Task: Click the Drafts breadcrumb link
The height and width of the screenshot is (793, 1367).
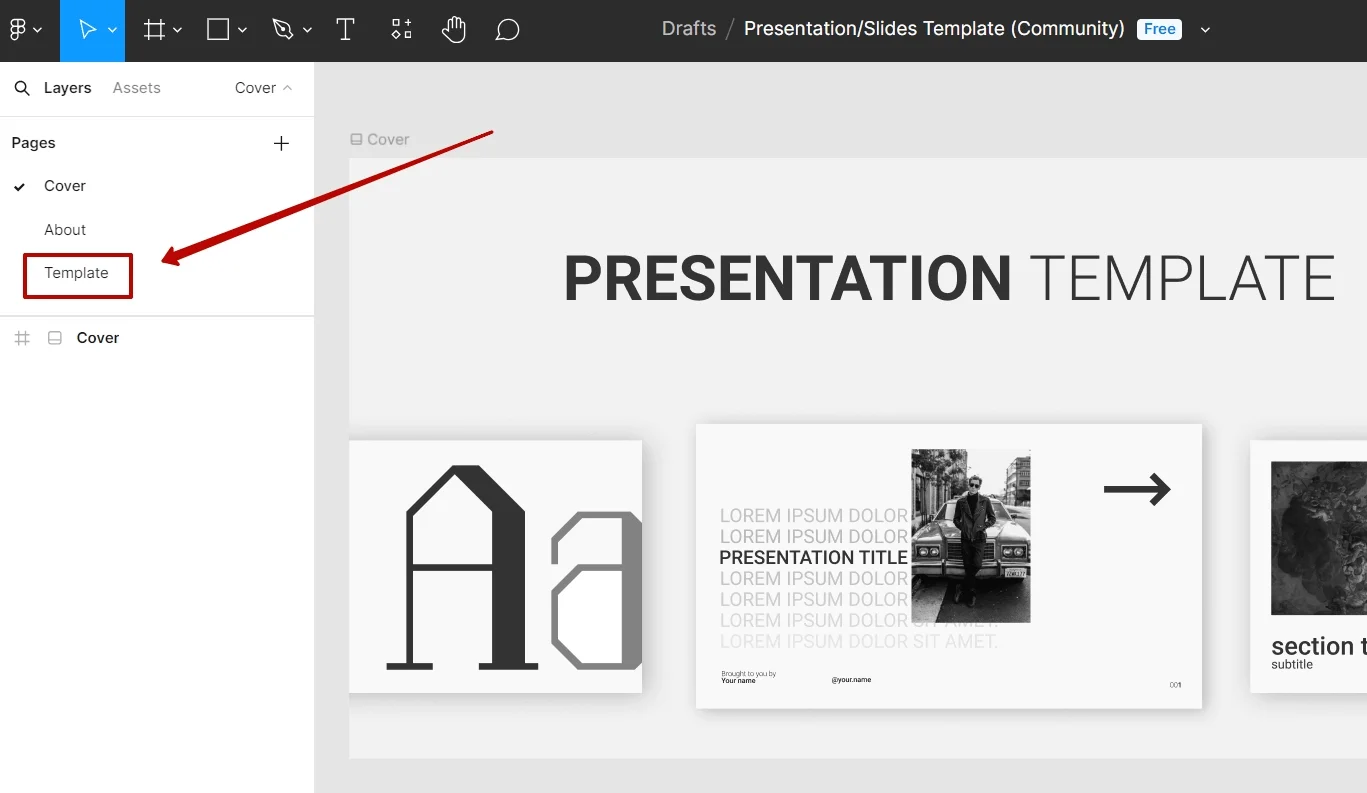Action: [x=689, y=29]
